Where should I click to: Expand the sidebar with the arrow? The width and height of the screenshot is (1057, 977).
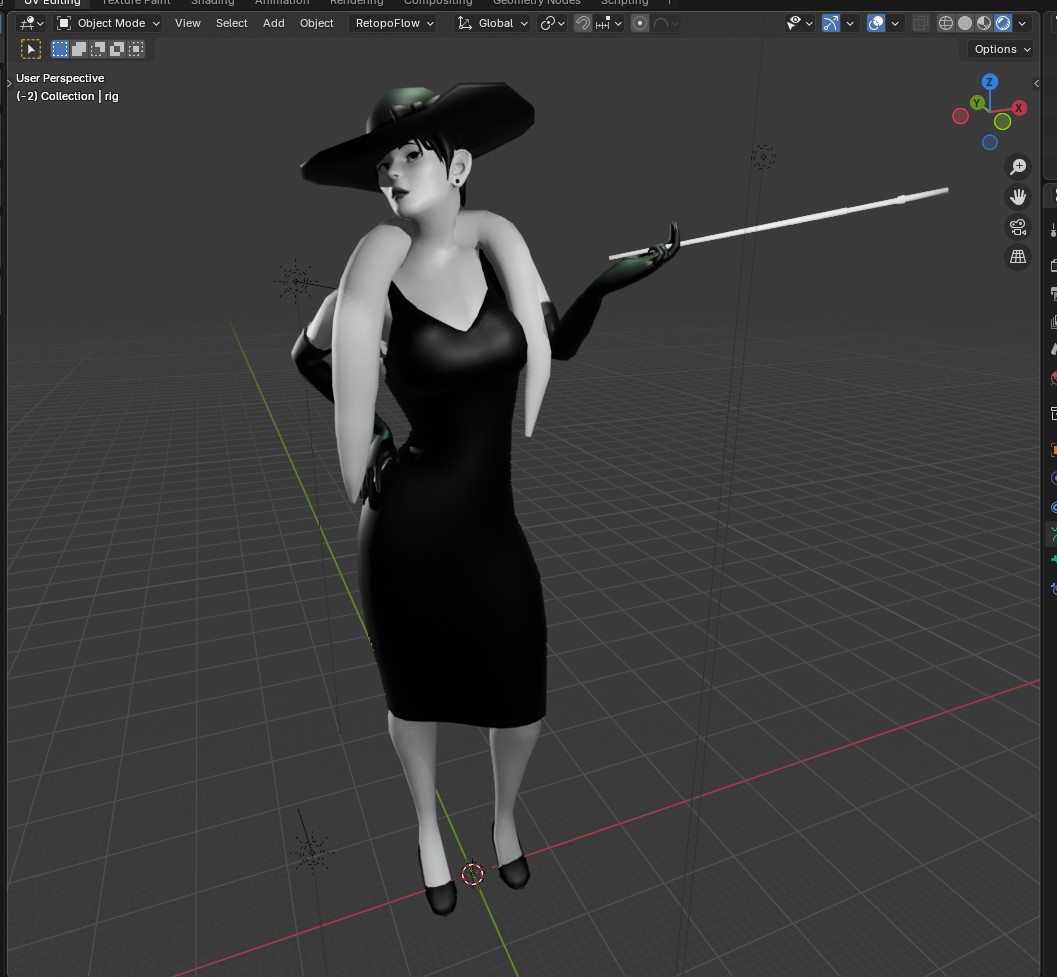(1036, 84)
